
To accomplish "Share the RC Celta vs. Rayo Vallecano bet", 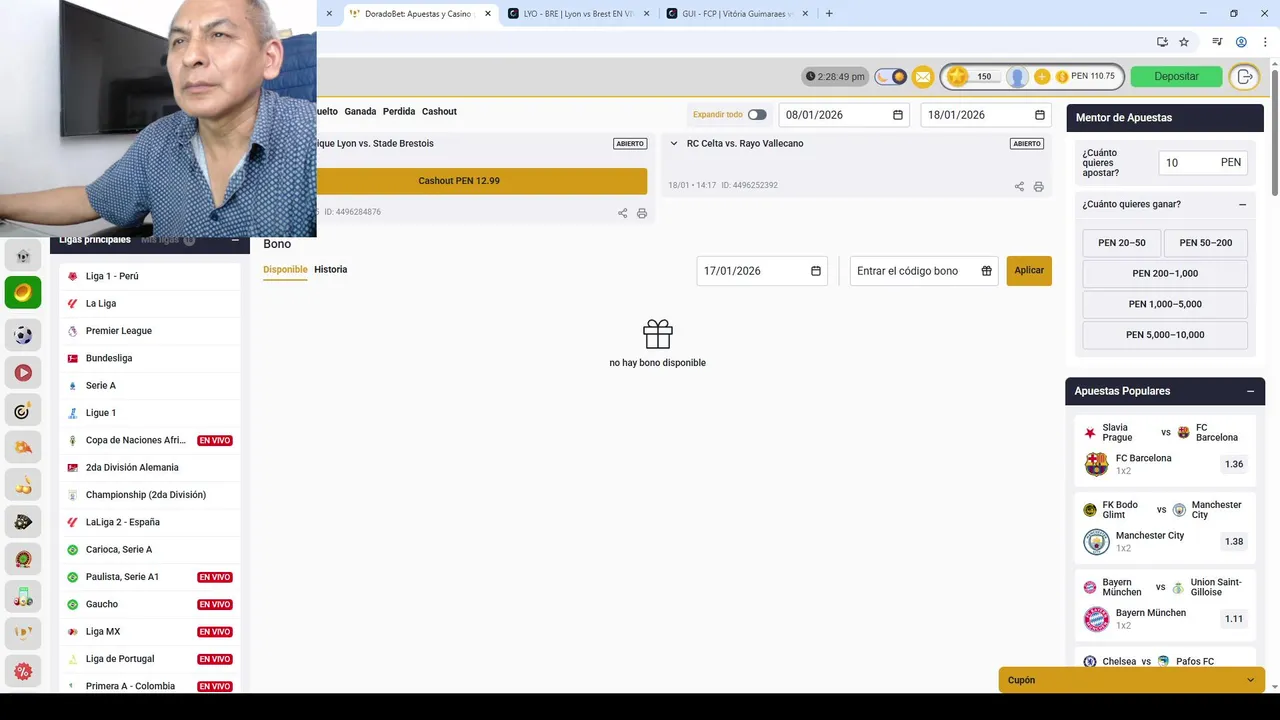I will click(x=1019, y=186).
